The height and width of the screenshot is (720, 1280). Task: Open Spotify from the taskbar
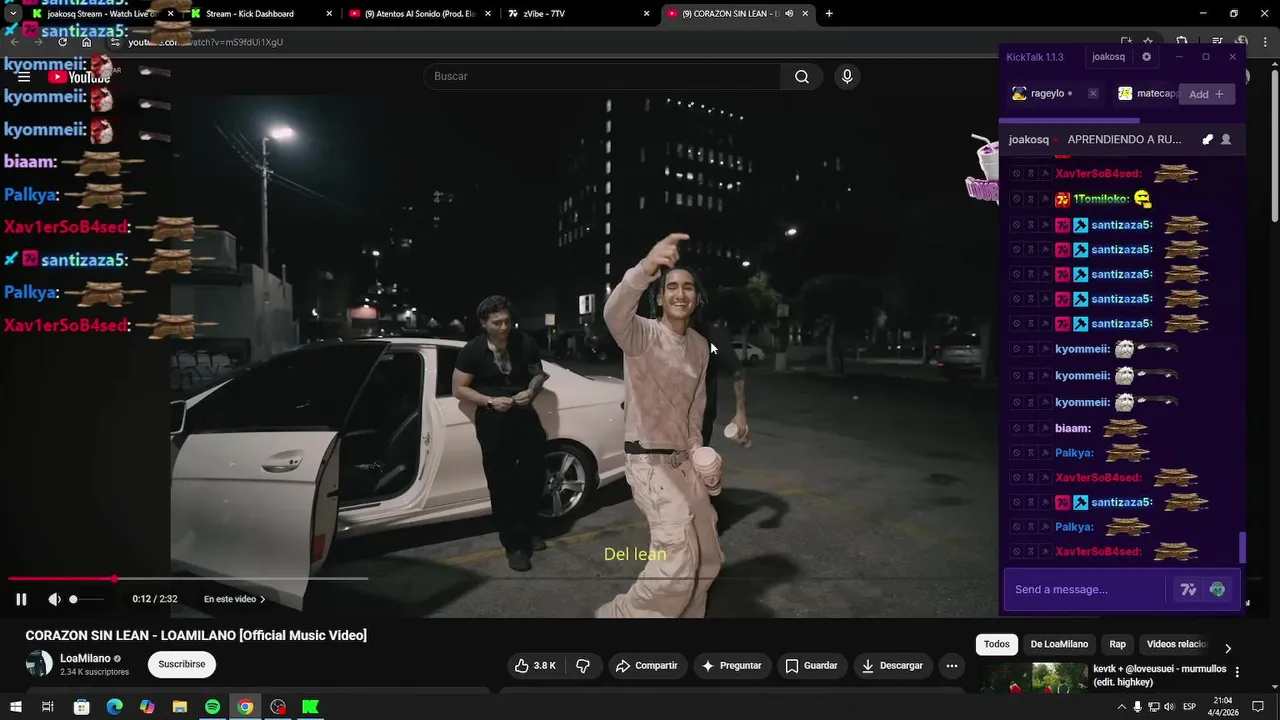click(x=213, y=707)
